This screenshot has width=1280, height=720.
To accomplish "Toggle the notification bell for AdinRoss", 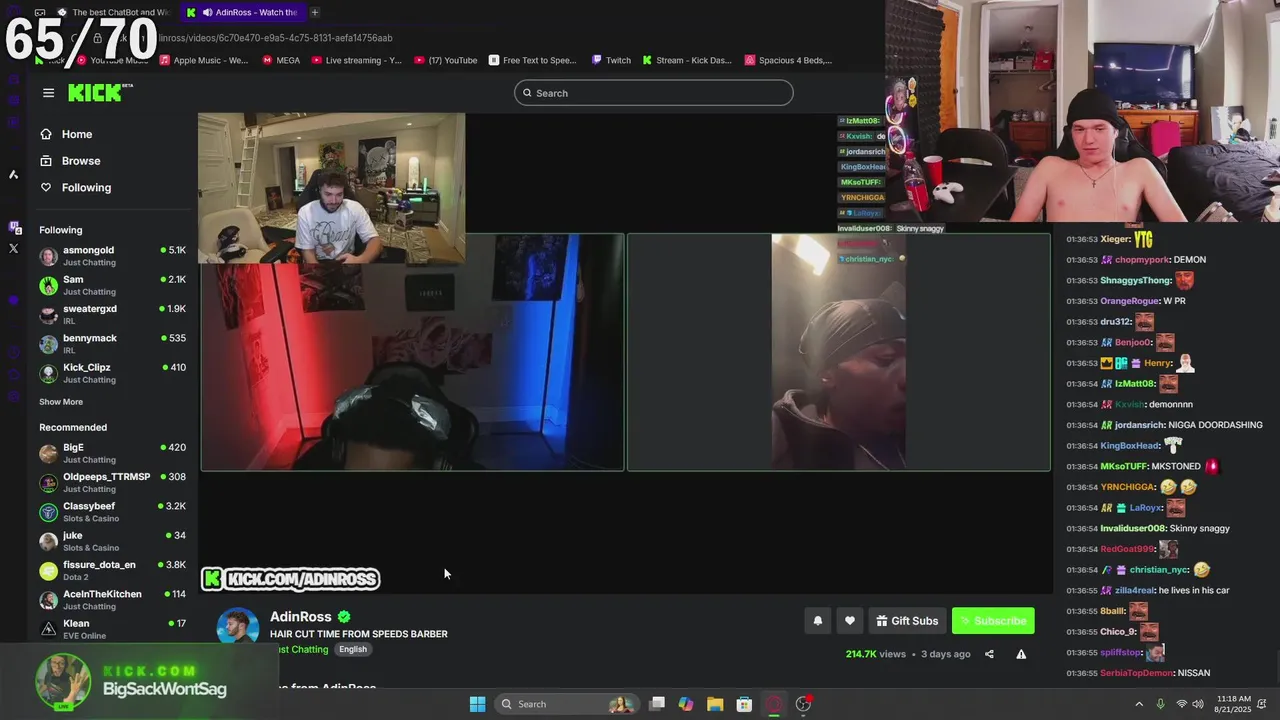I will click(x=817, y=621).
